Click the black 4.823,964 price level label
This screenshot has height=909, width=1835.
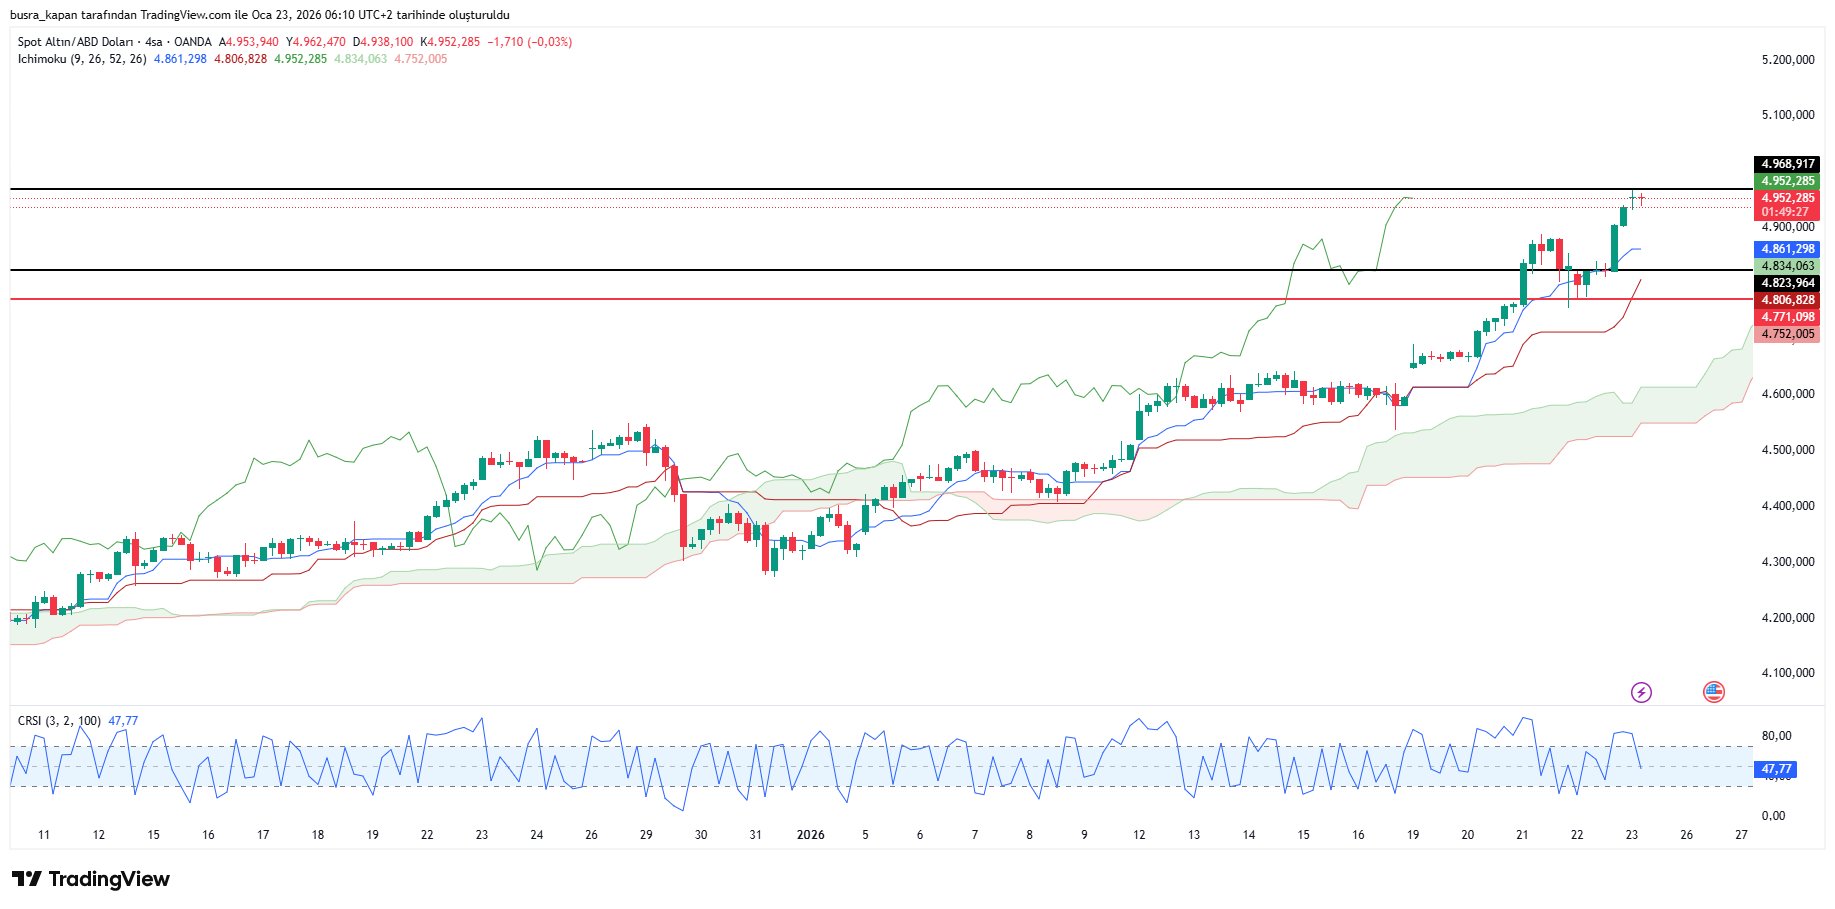[x=1787, y=283]
